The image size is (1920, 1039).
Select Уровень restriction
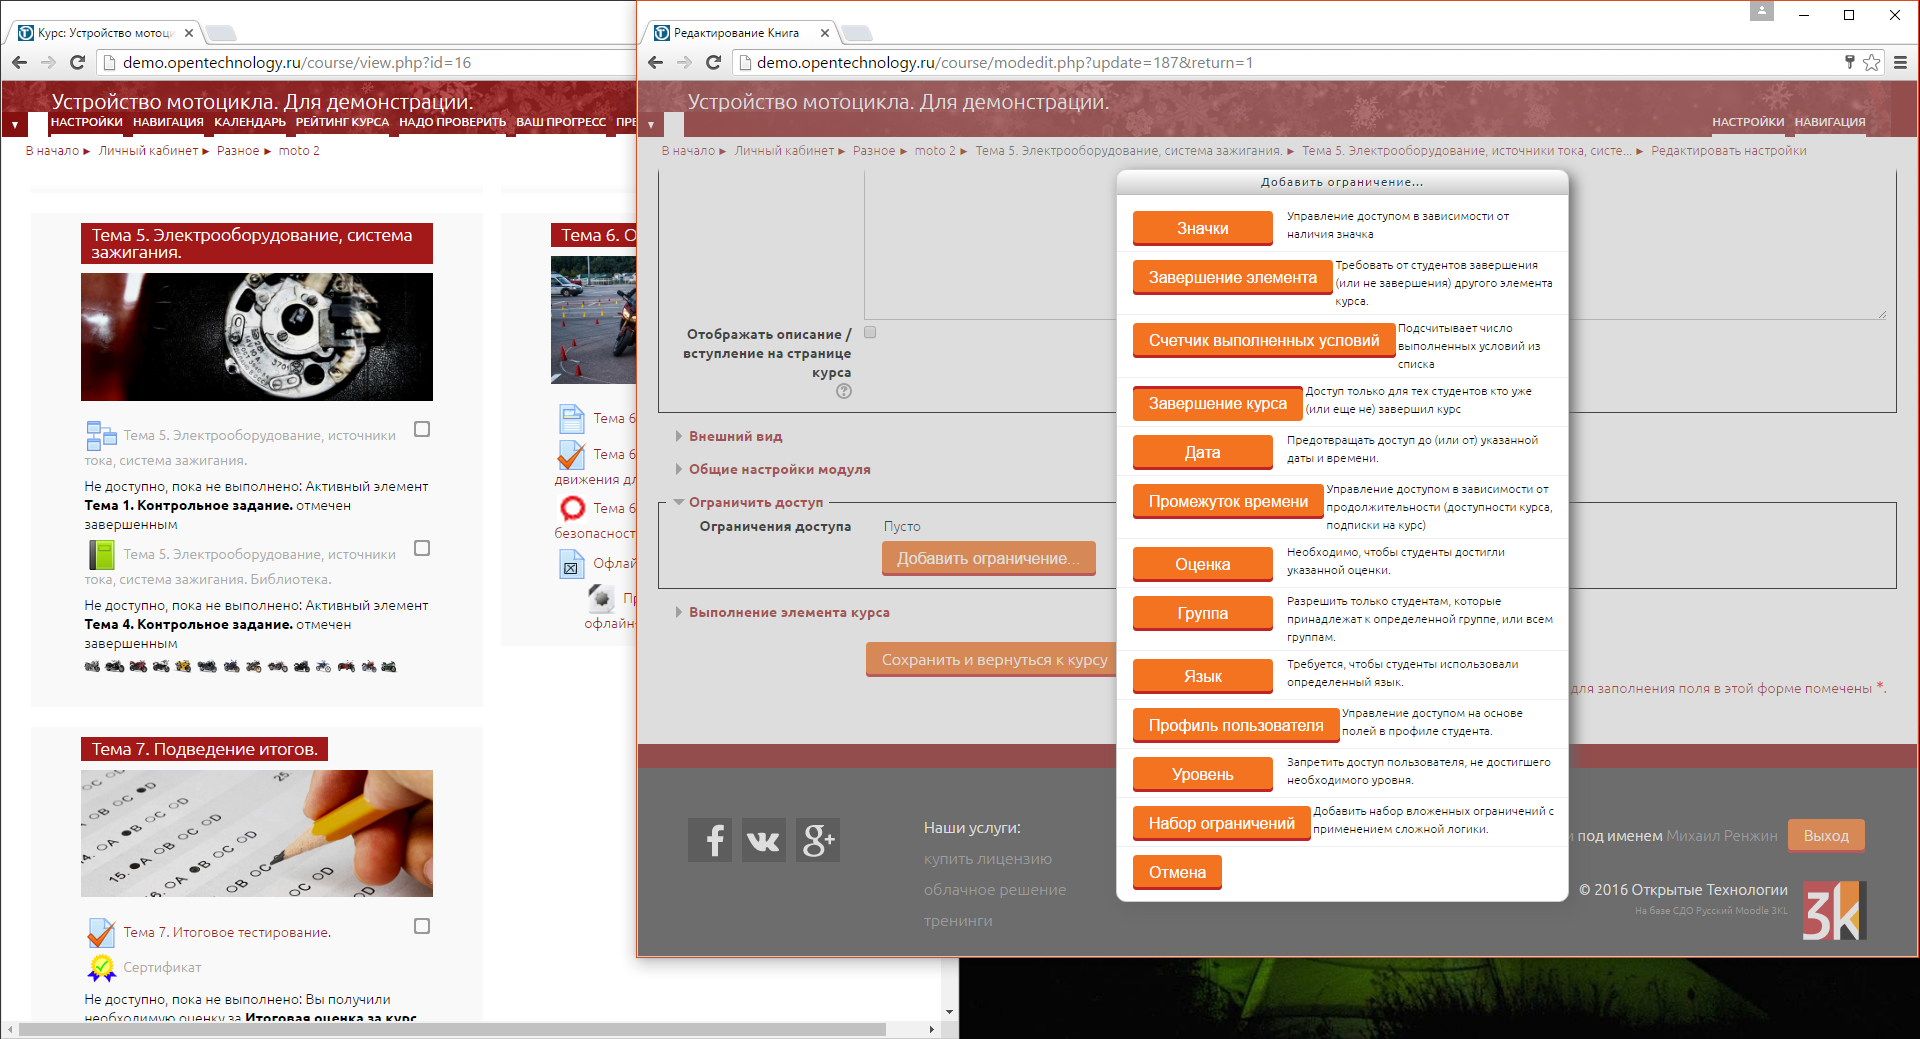(1202, 774)
